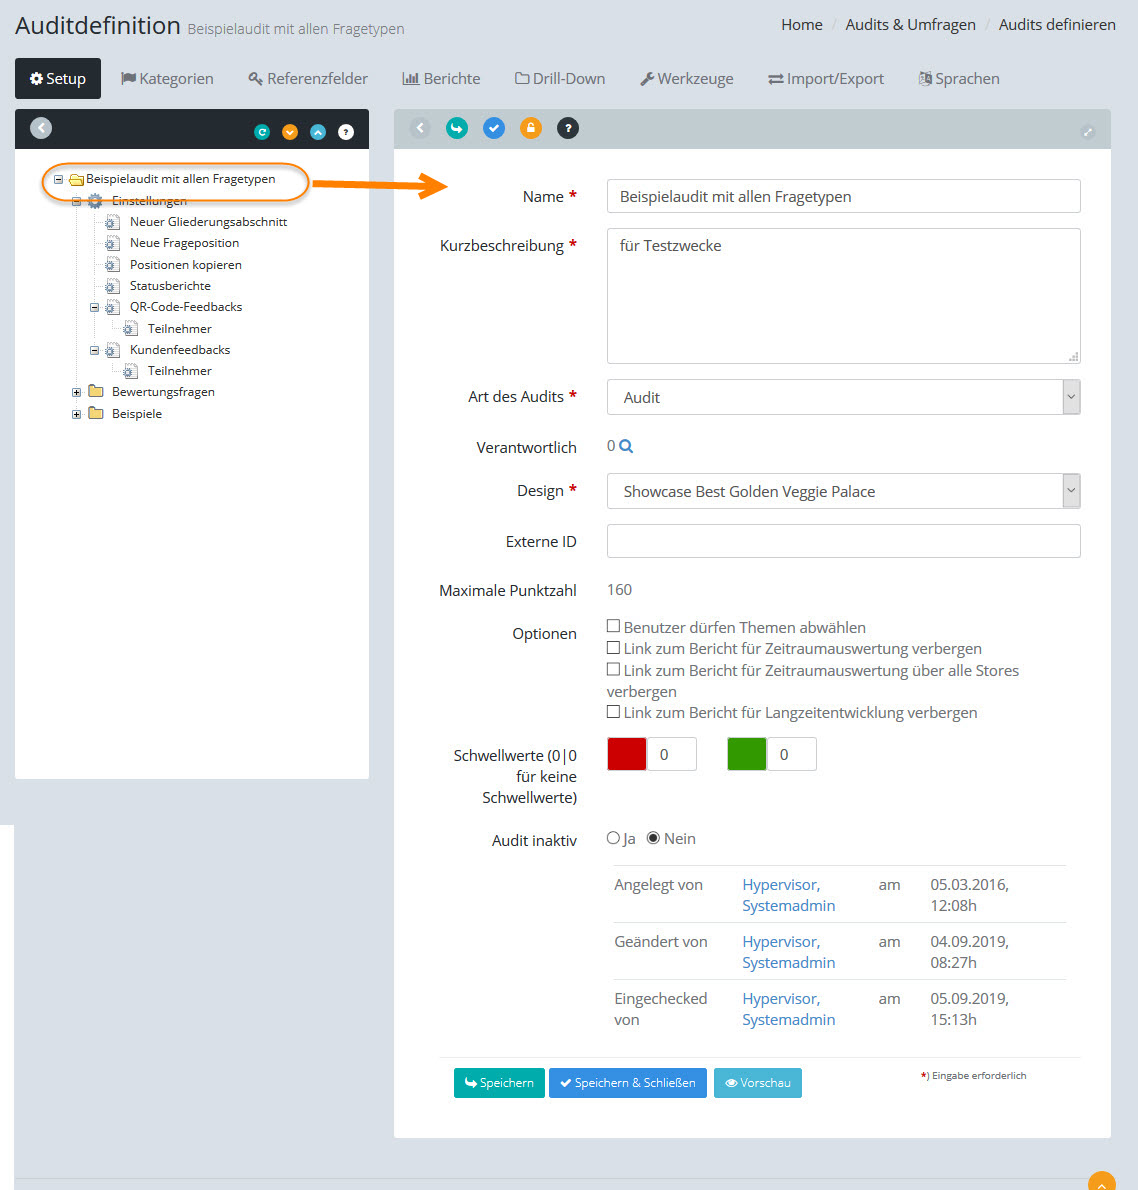Viewport: 1138px width, 1190px height.
Task: Click the teal save arrow icon in form toolbar
Action: click(457, 128)
